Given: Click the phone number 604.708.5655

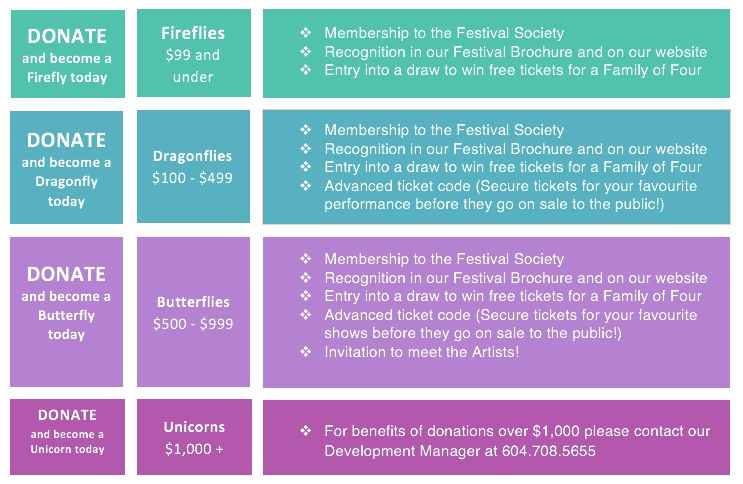Looking at the screenshot, I should tap(549, 450).
